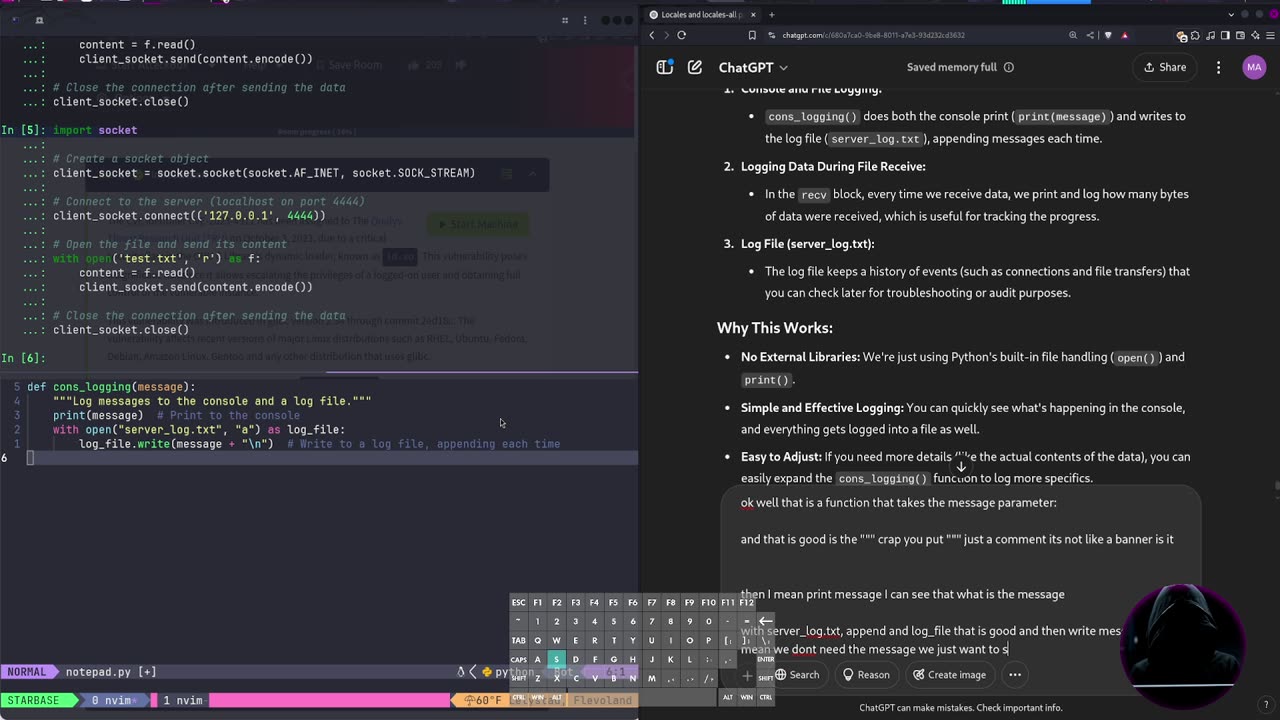Click the ESC key on keyboard overlay

518,603
